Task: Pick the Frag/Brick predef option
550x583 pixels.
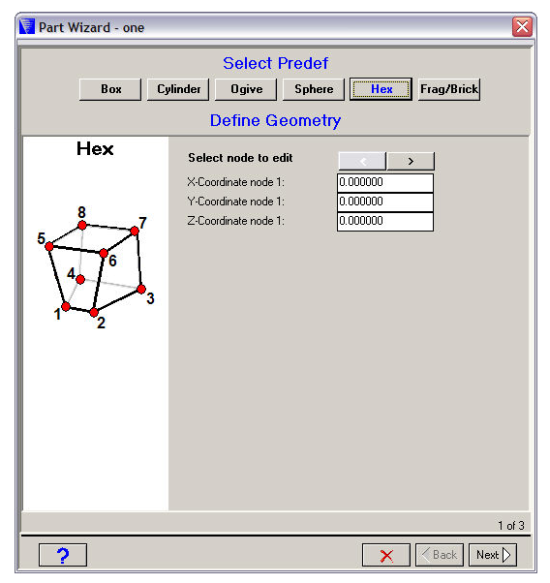Action: tap(449, 89)
